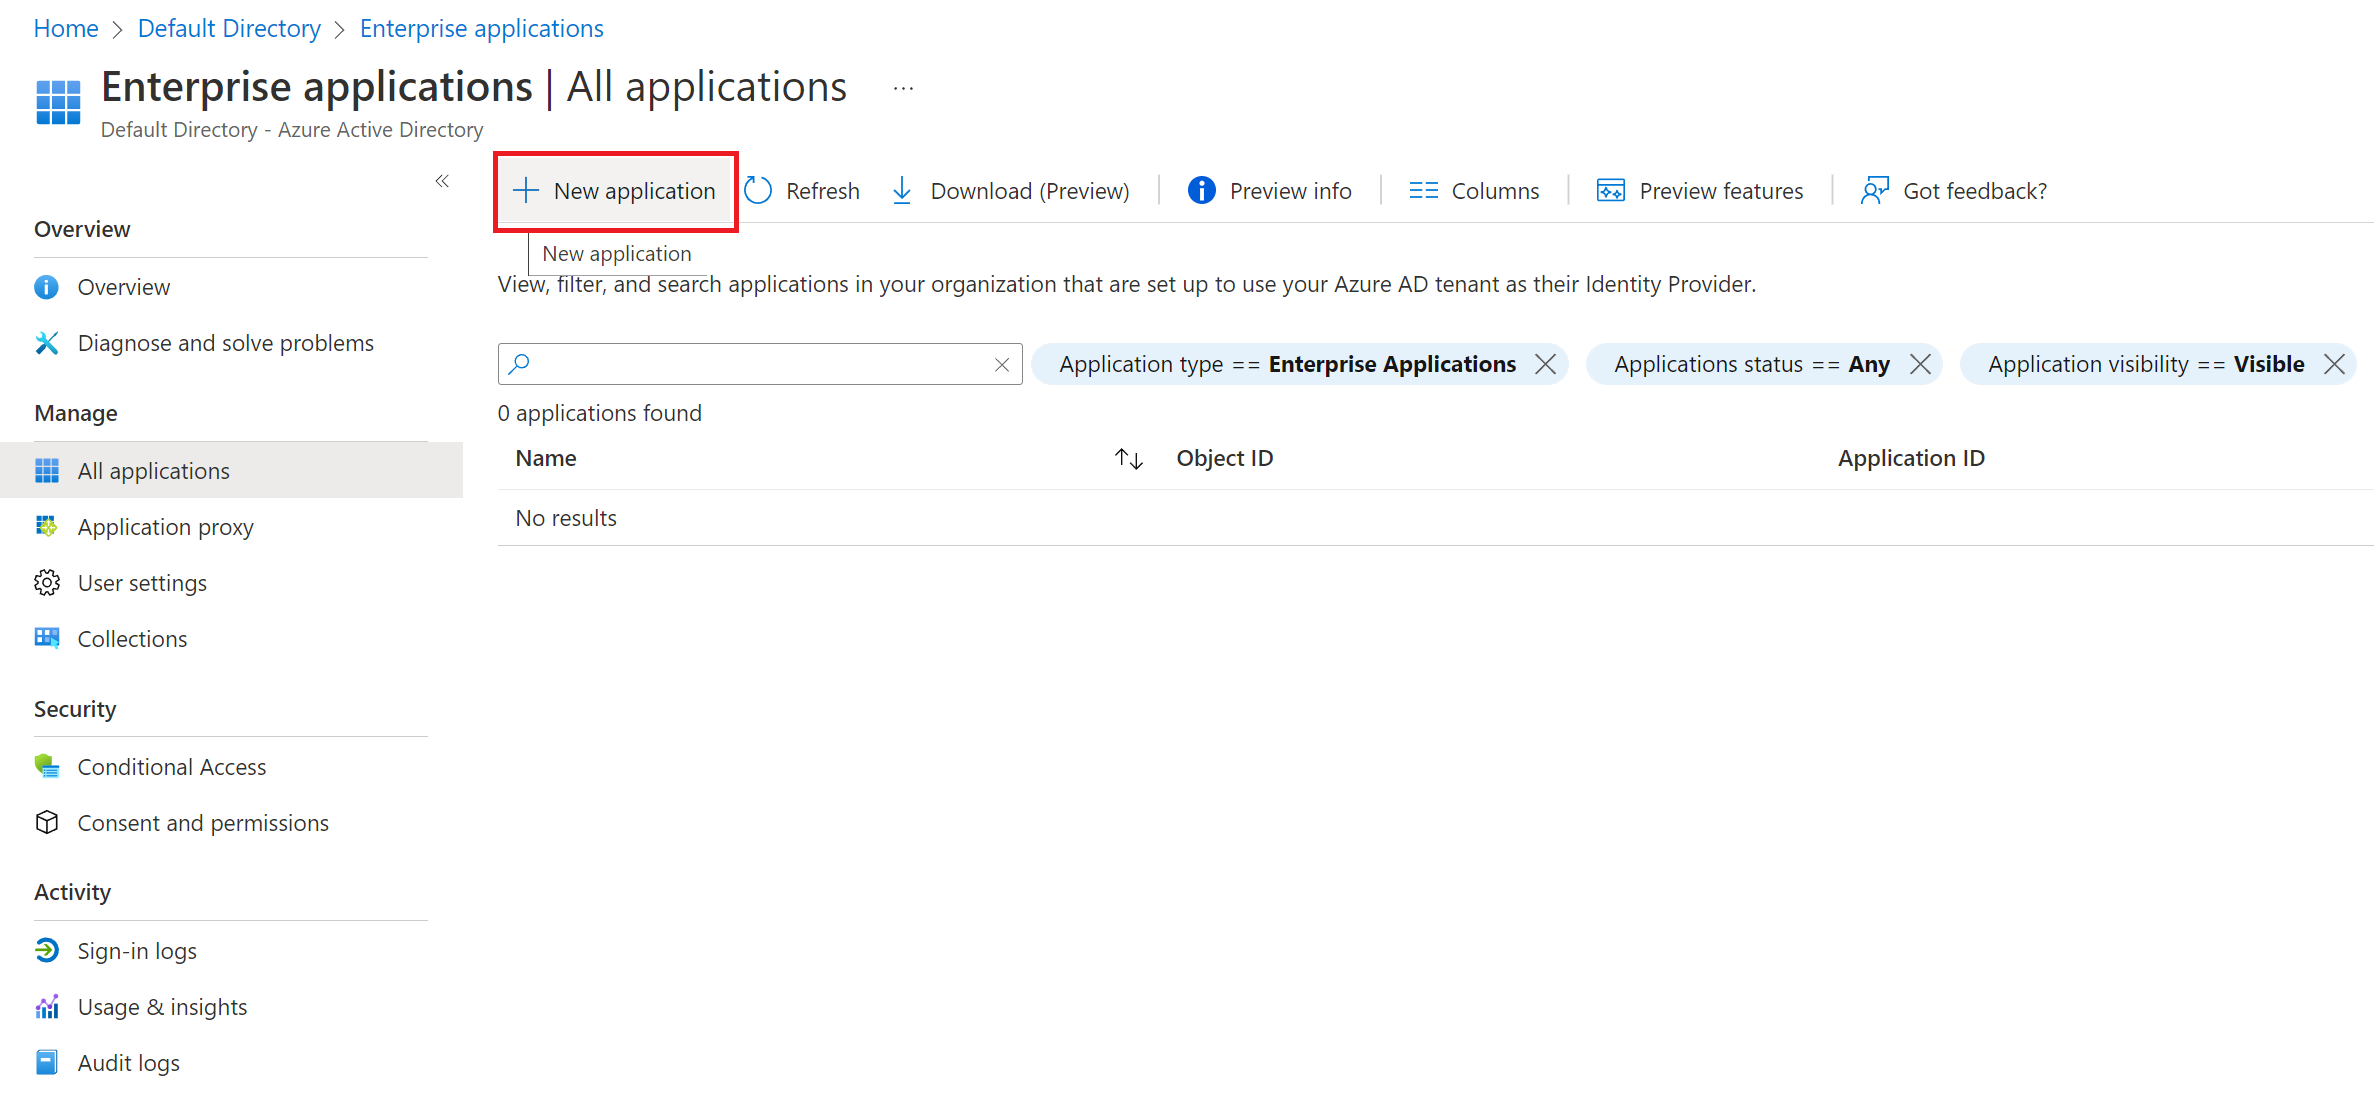
Task: Click the Conditional Access shield icon
Action: [x=46, y=766]
